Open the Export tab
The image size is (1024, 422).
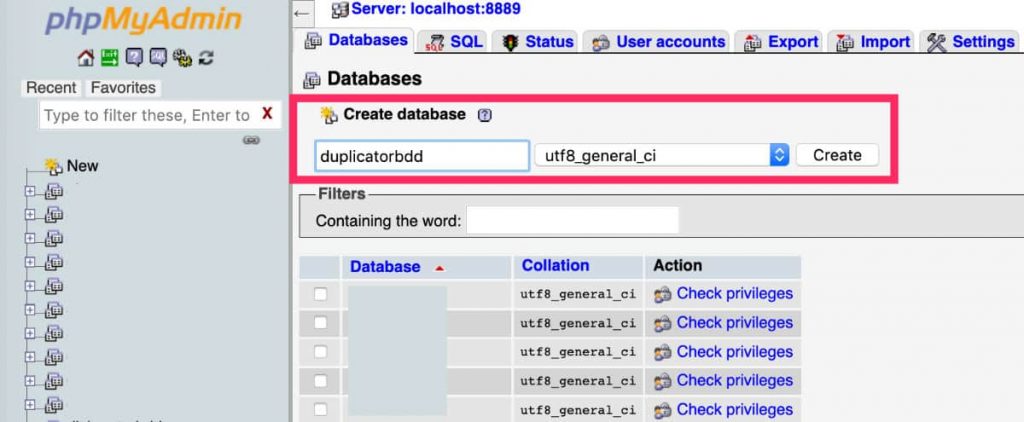781,42
